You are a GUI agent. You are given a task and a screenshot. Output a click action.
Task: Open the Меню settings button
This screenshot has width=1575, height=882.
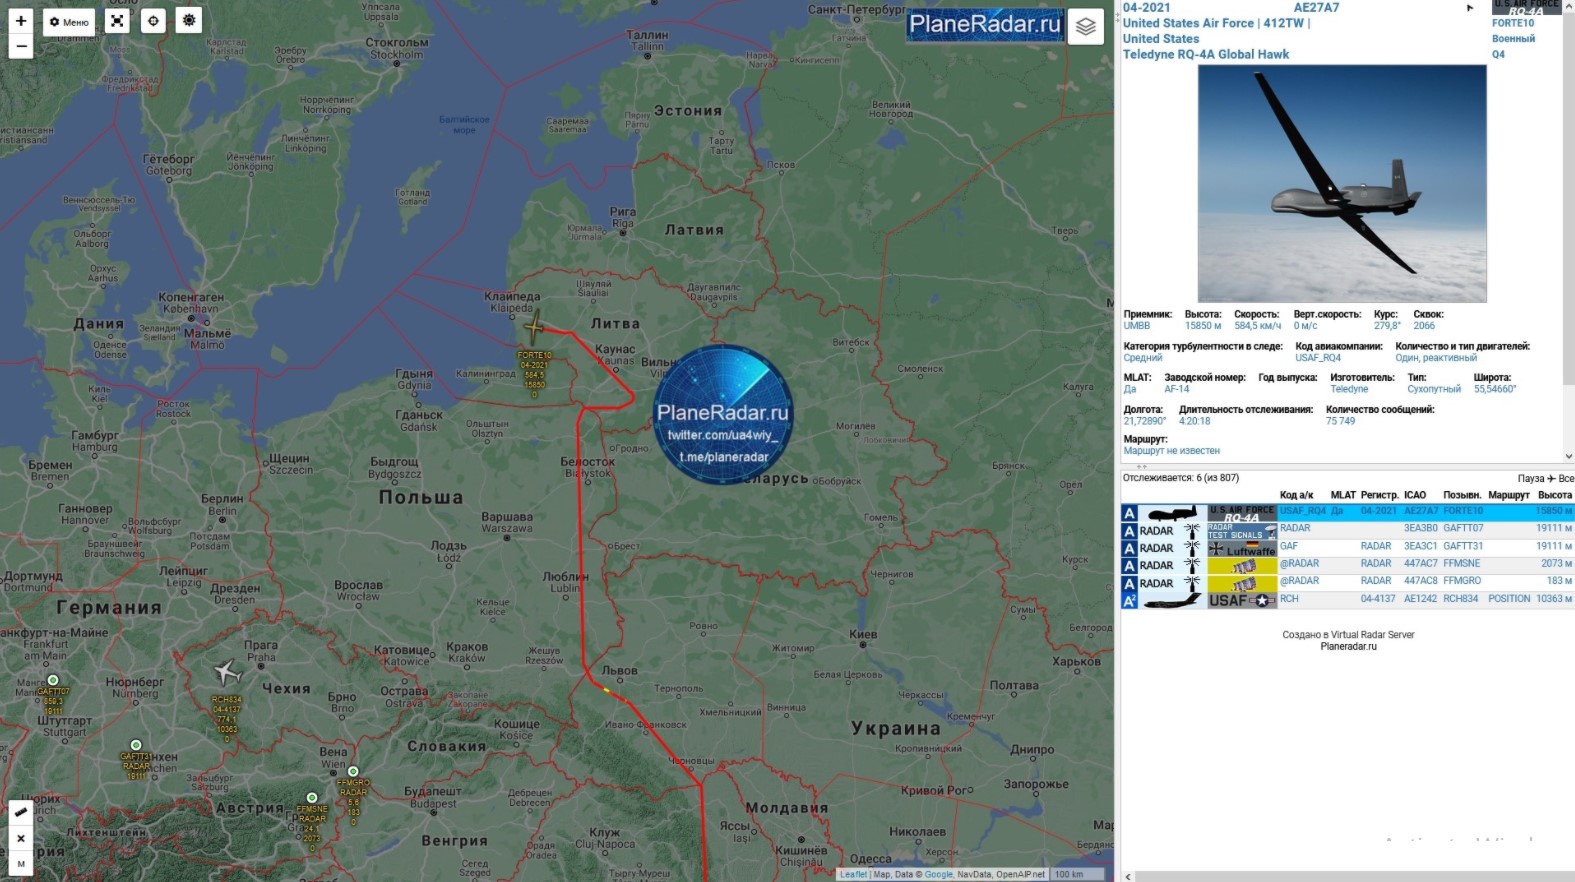pyautogui.click(x=69, y=21)
